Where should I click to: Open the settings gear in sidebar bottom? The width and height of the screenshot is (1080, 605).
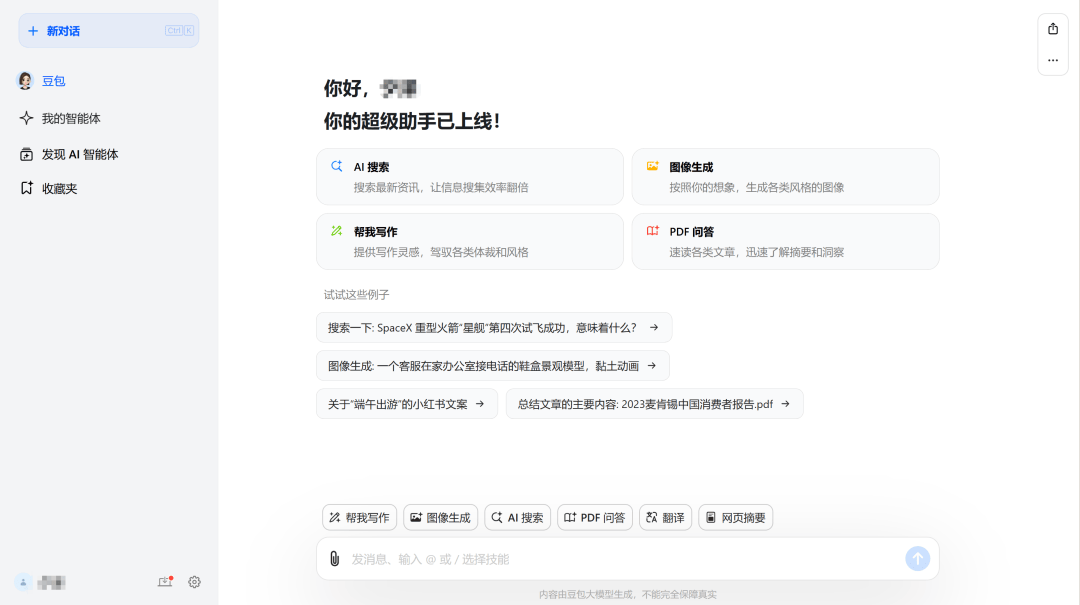tap(194, 581)
